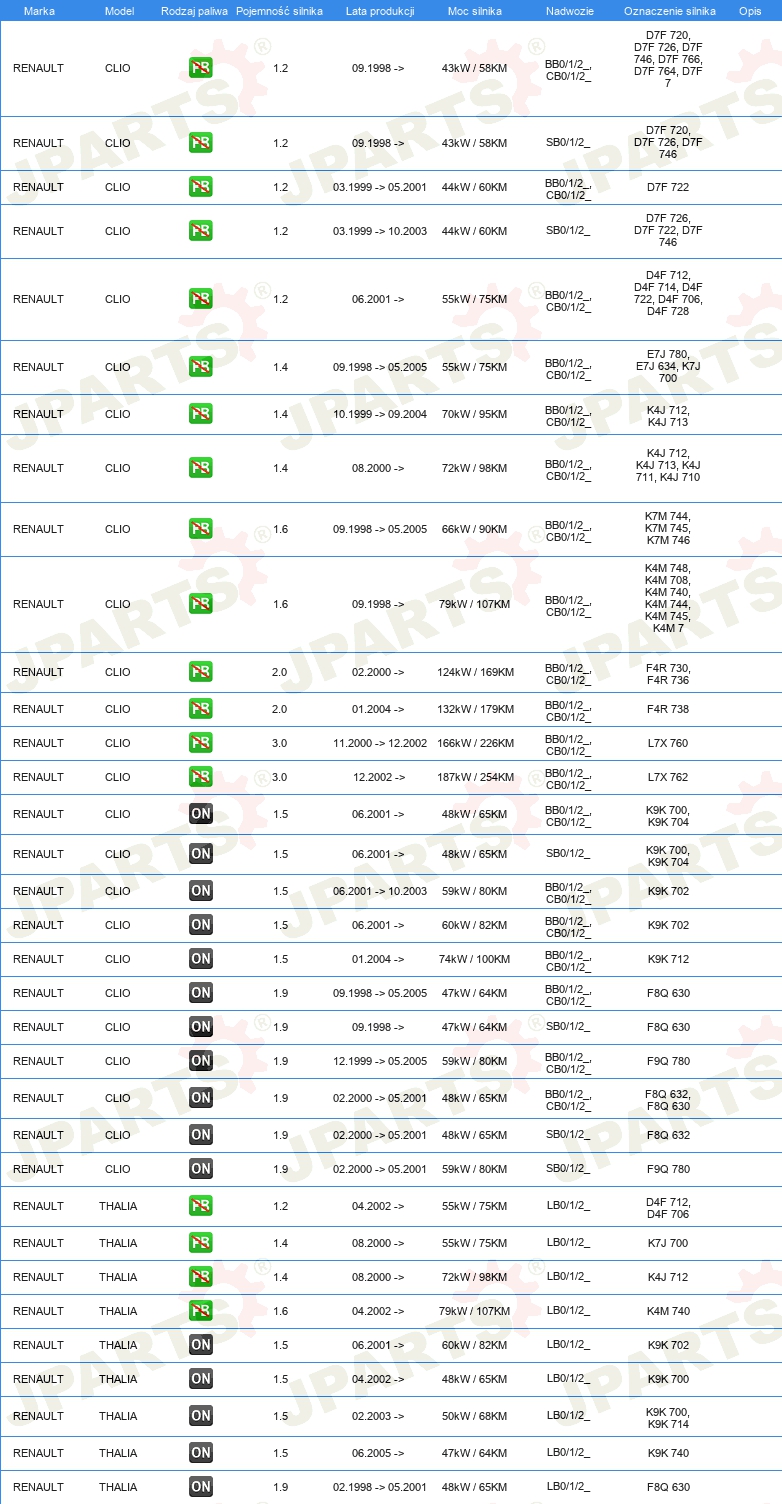Click the K9K 712 engine code cell

click(668, 959)
